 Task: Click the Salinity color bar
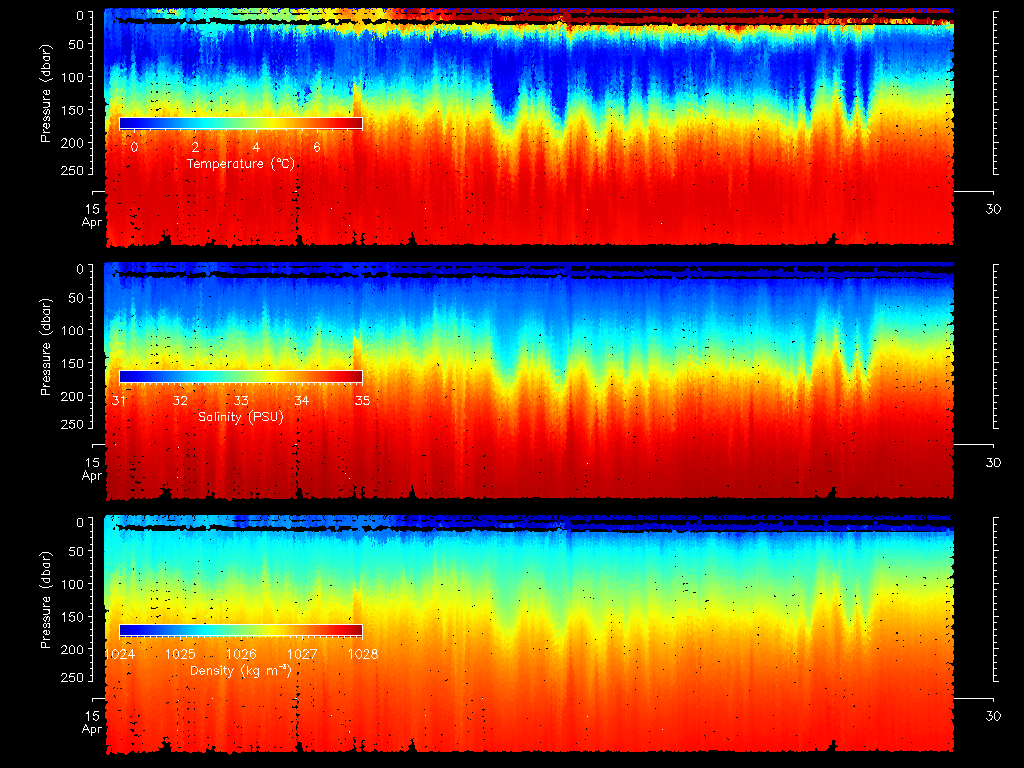point(241,377)
